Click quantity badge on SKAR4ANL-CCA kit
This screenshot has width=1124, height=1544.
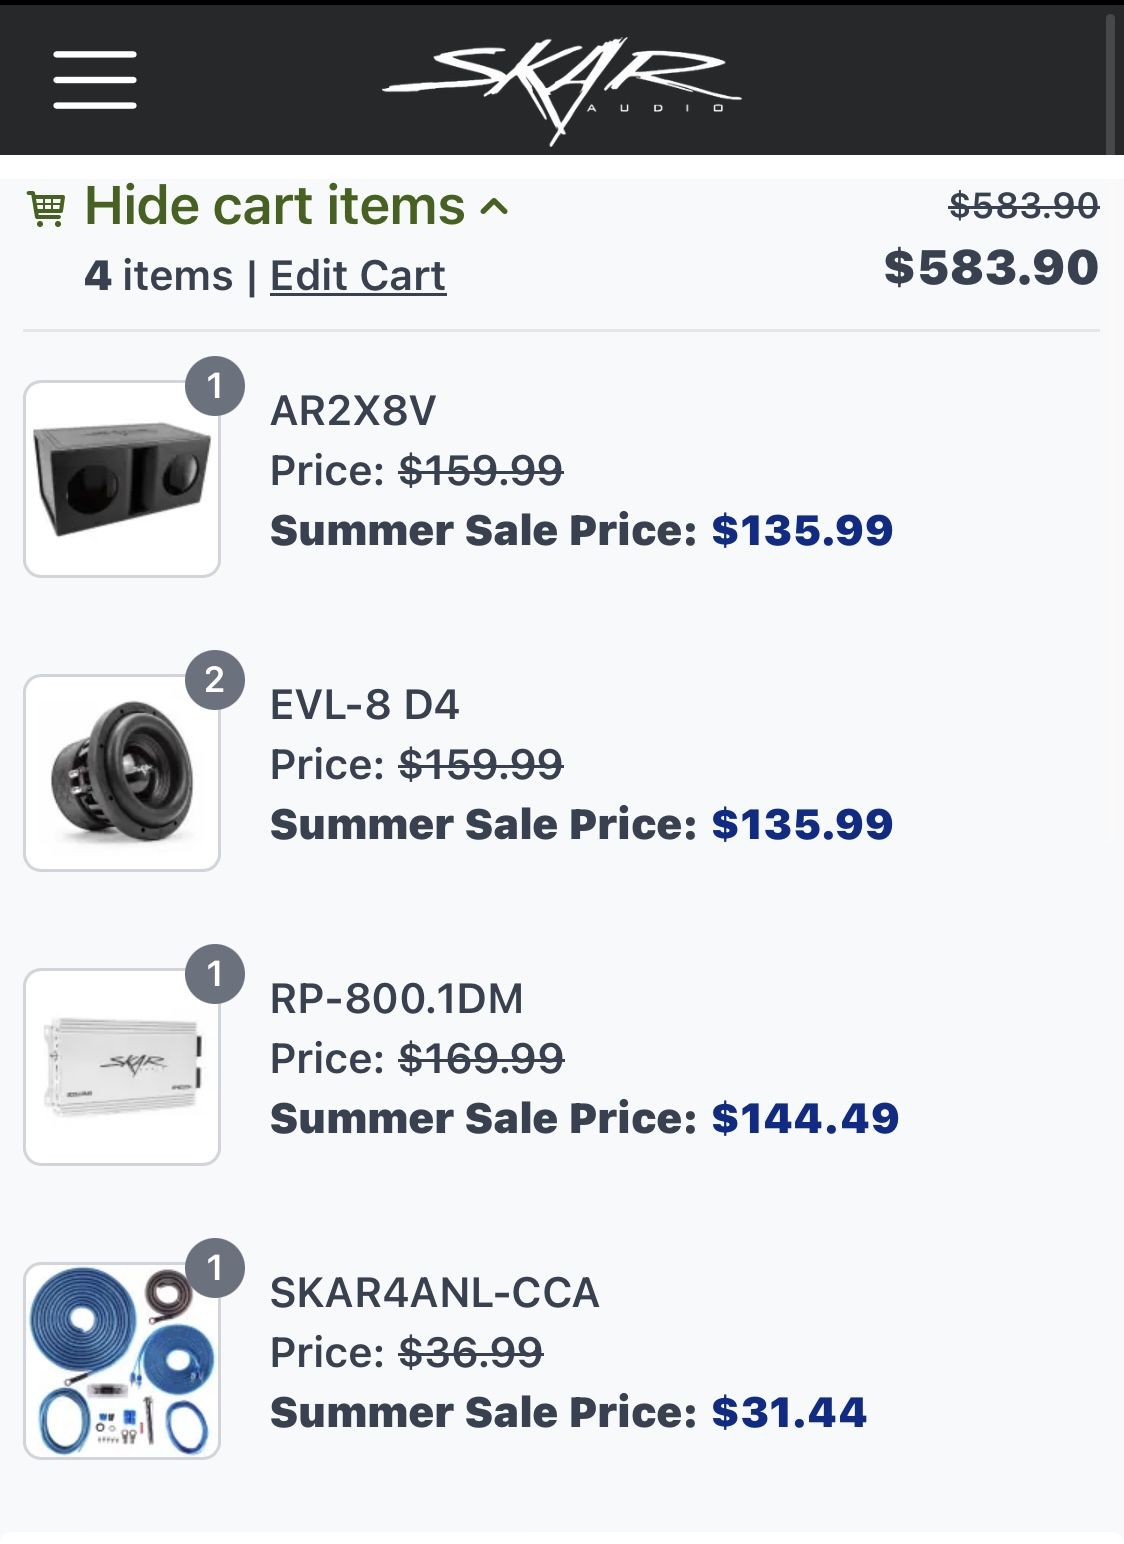click(x=214, y=1268)
